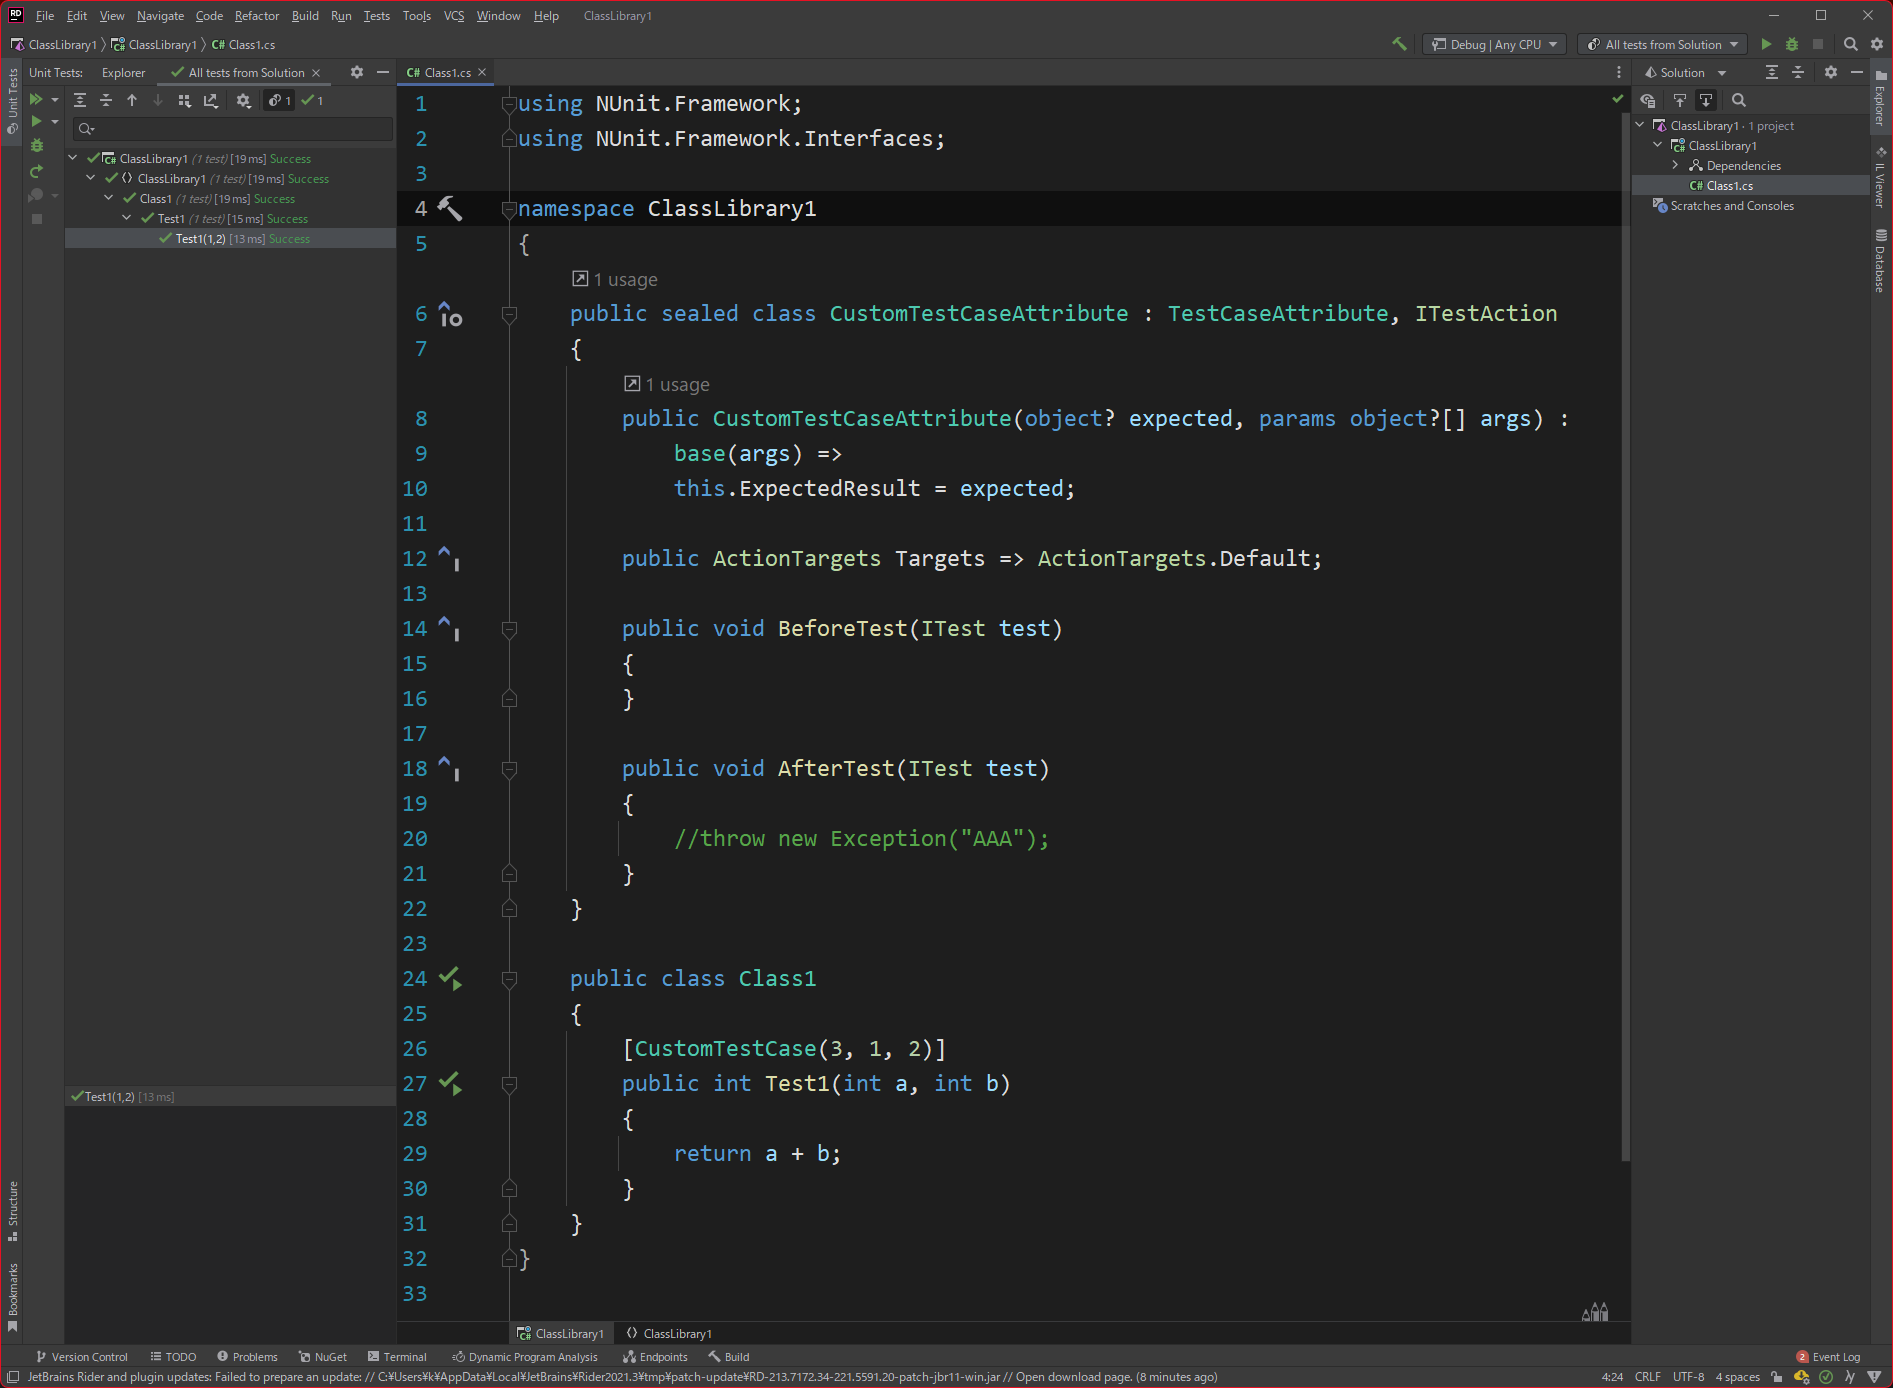Viewport: 1893px width, 1388px height.
Task: Collapse all in Solution explorer
Action: click(1798, 72)
